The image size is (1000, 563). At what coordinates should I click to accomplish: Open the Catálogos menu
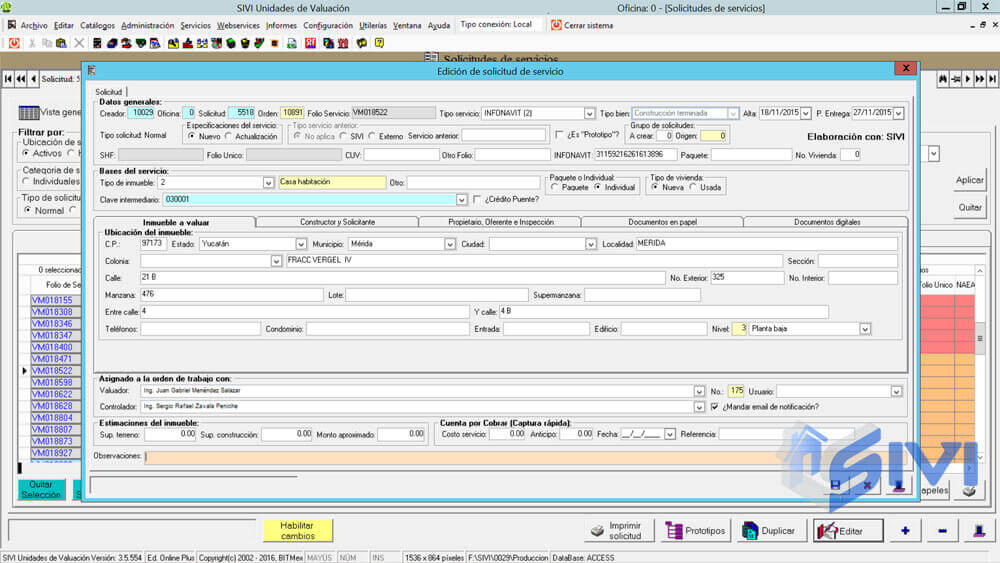98,26
